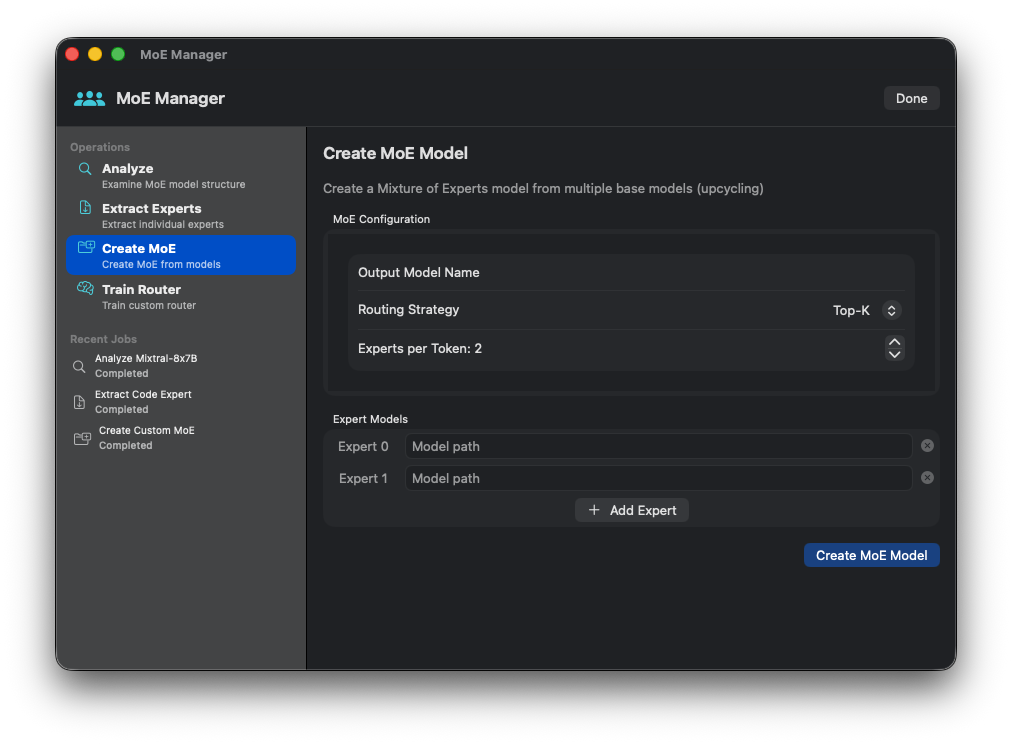Click the Create MoE Model button
Viewport: 1012px width, 744px height.
point(871,555)
